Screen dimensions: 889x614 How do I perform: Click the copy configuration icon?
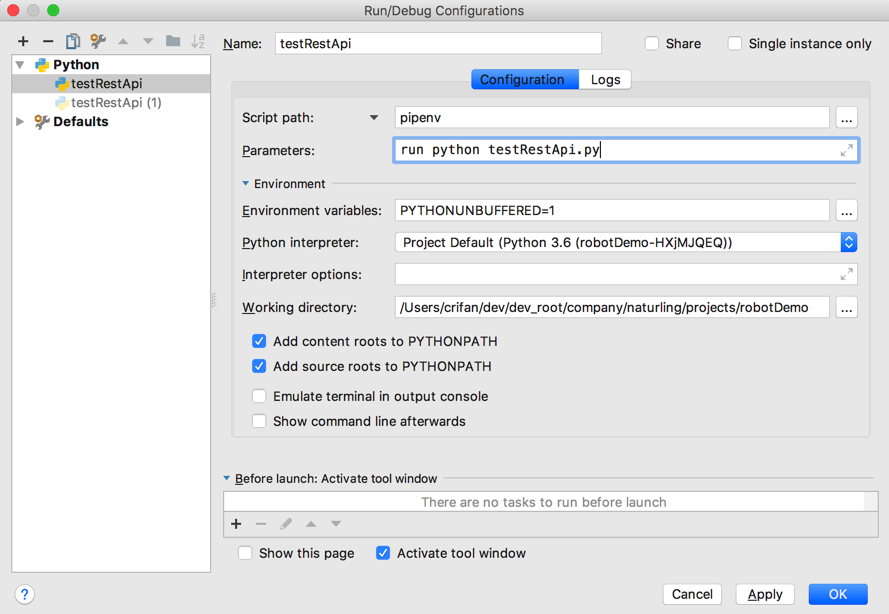coord(73,41)
